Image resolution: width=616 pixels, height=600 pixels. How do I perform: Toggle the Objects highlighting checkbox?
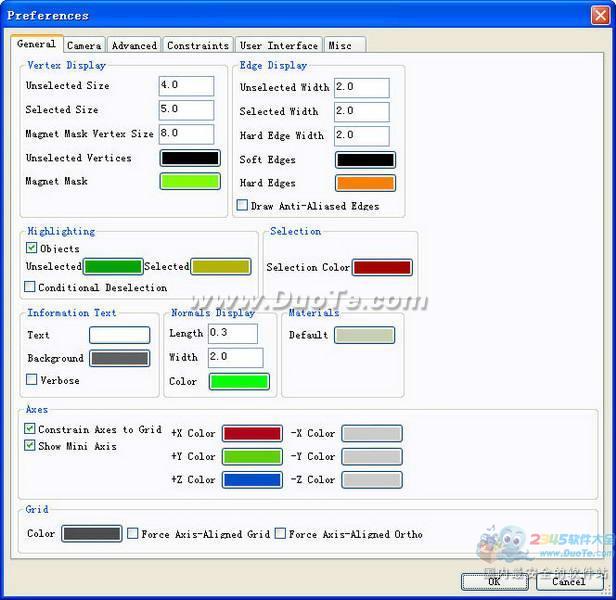click(x=32, y=248)
